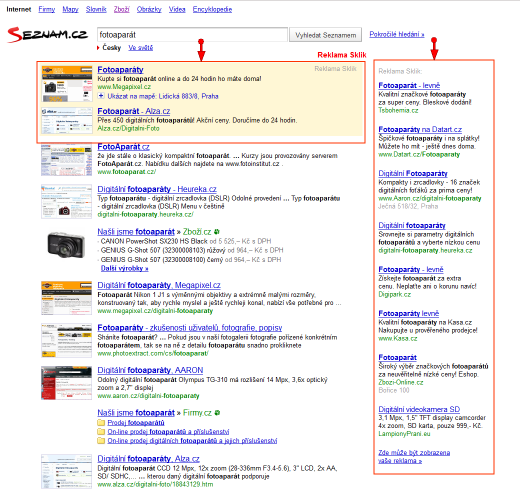Open the Megapixel.cz ad thumbnail
The height and width of the screenshot is (496, 520).
pyautogui.click(x=67, y=84)
